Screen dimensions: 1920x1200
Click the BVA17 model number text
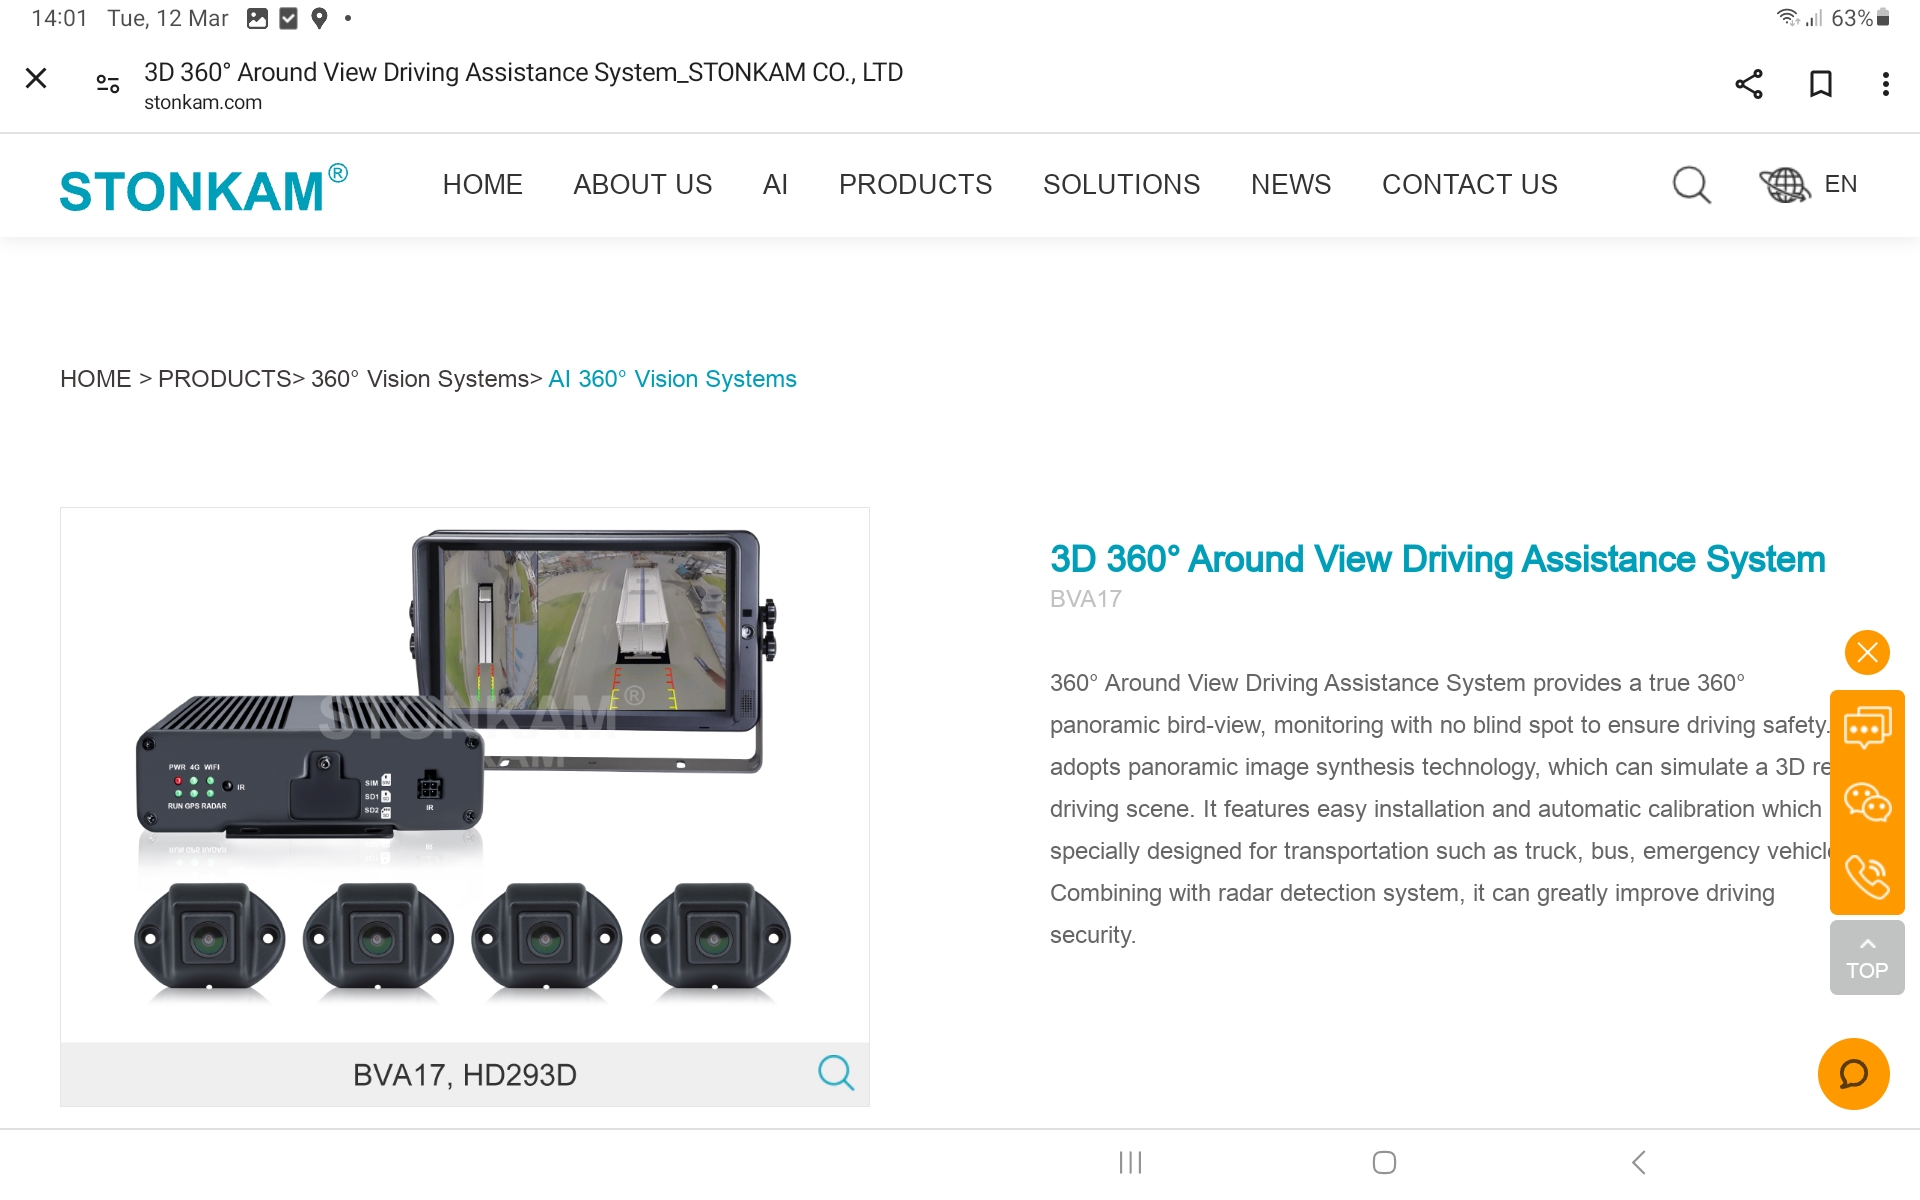click(x=1086, y=599)
